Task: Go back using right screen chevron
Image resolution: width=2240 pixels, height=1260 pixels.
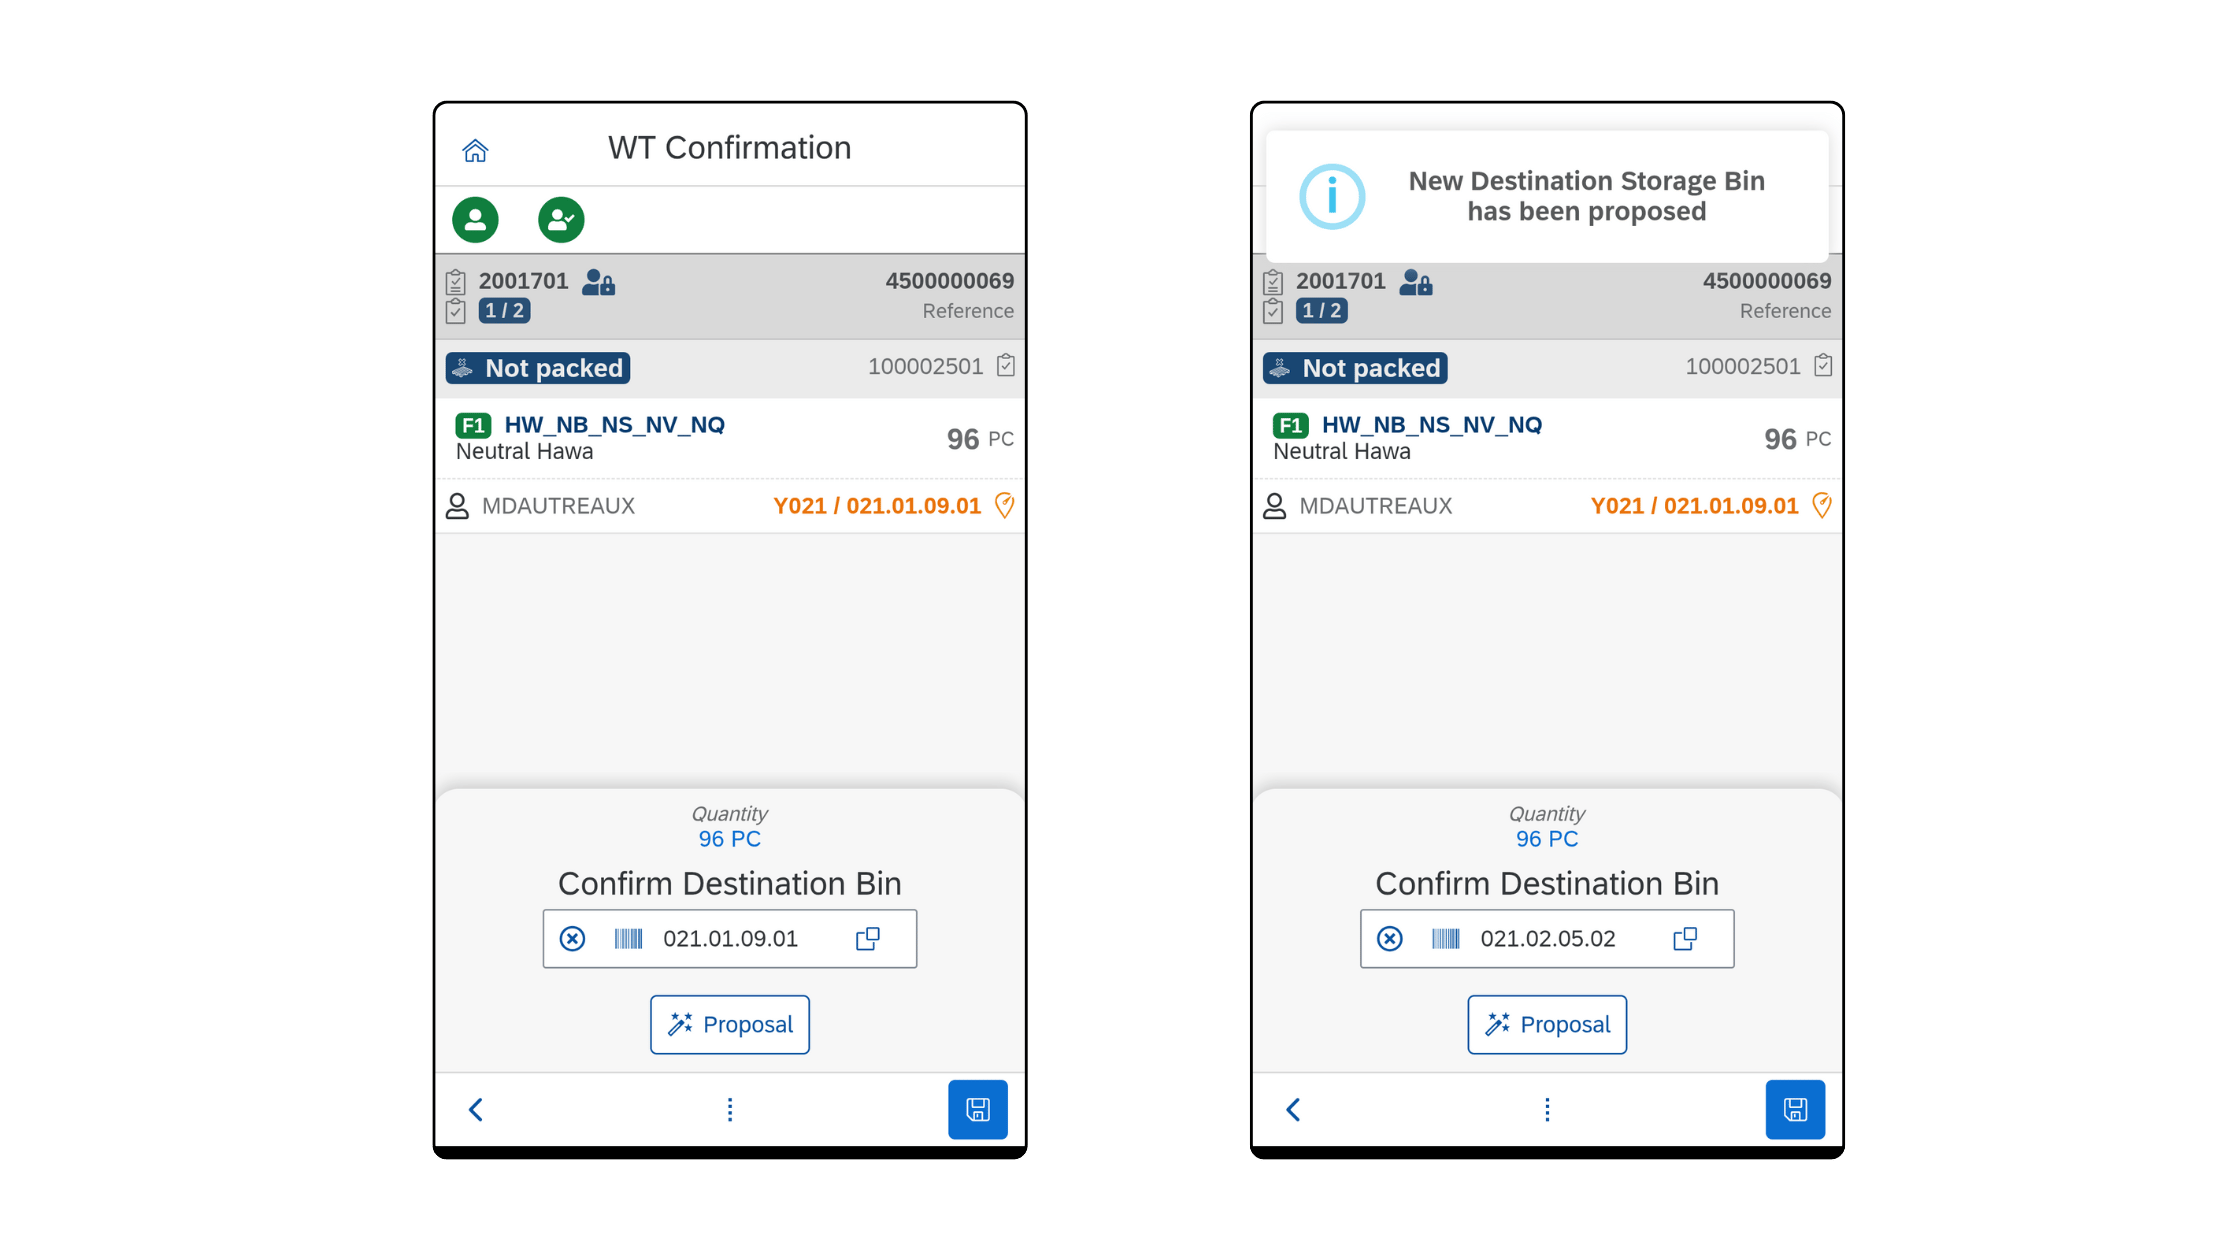Action: coord(1293,1110)
